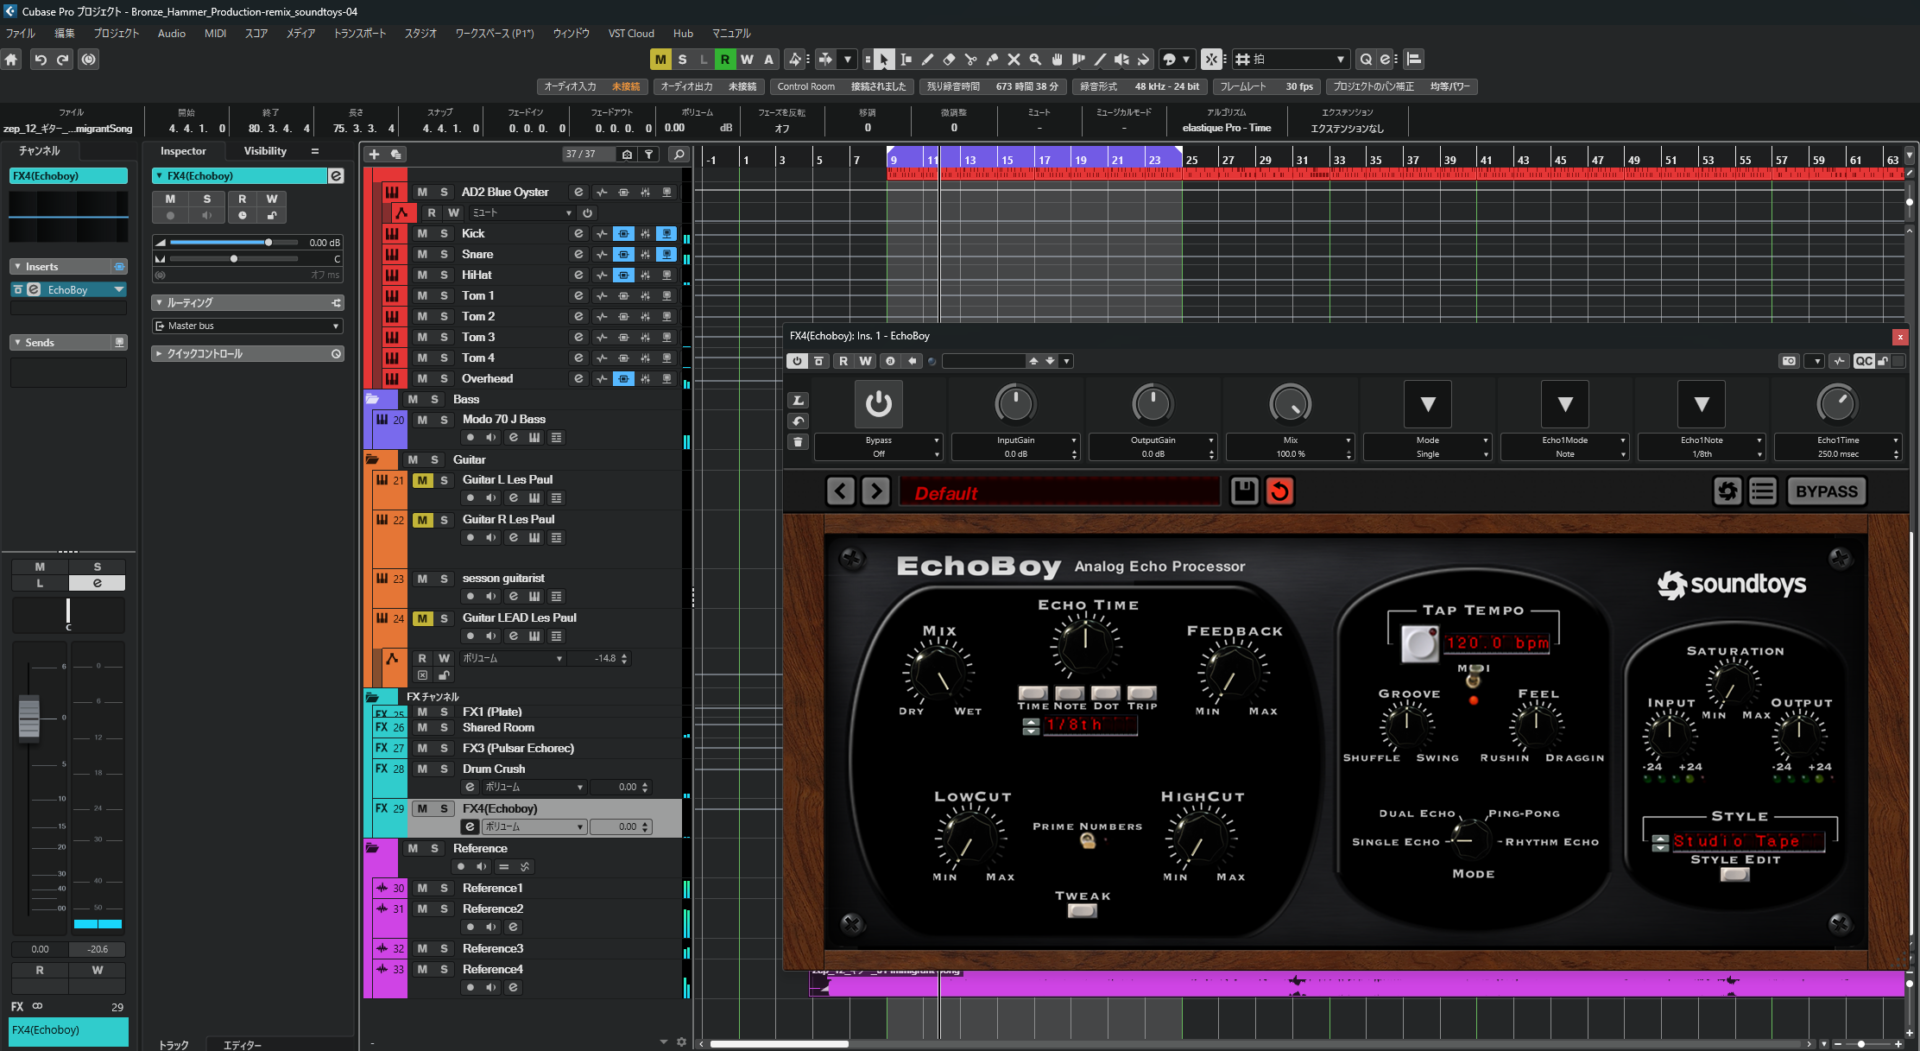This screenshot has height=1051, width=1920.
Task: Select the Play speaker tool
Action: click(x=1121, y=60)
